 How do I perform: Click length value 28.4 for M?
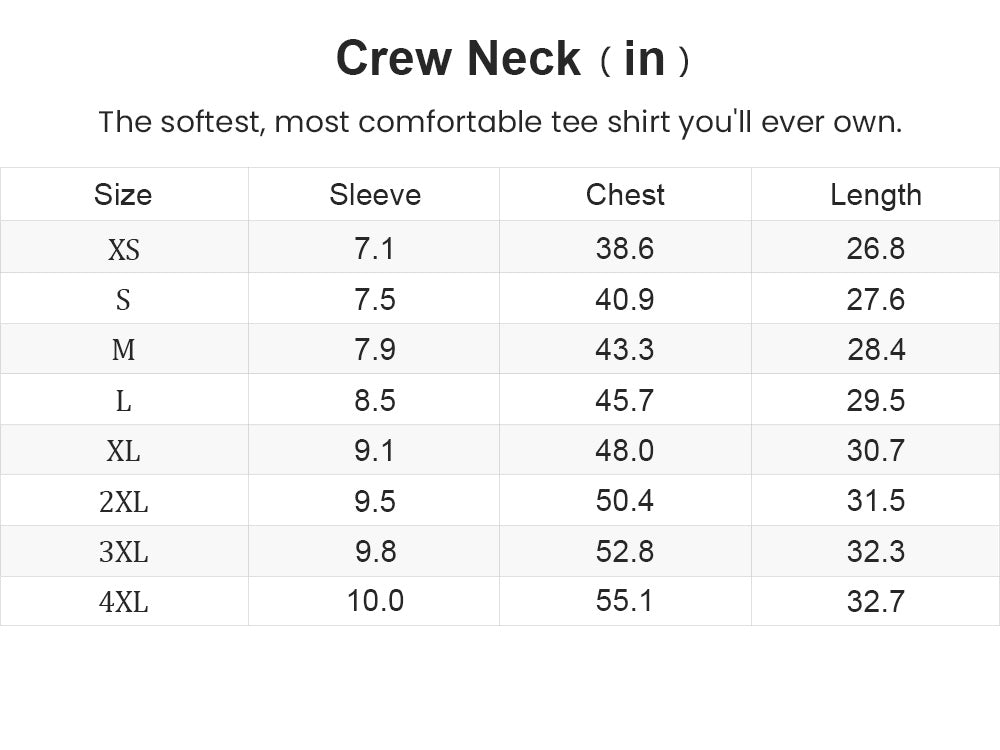pos(876,349)
